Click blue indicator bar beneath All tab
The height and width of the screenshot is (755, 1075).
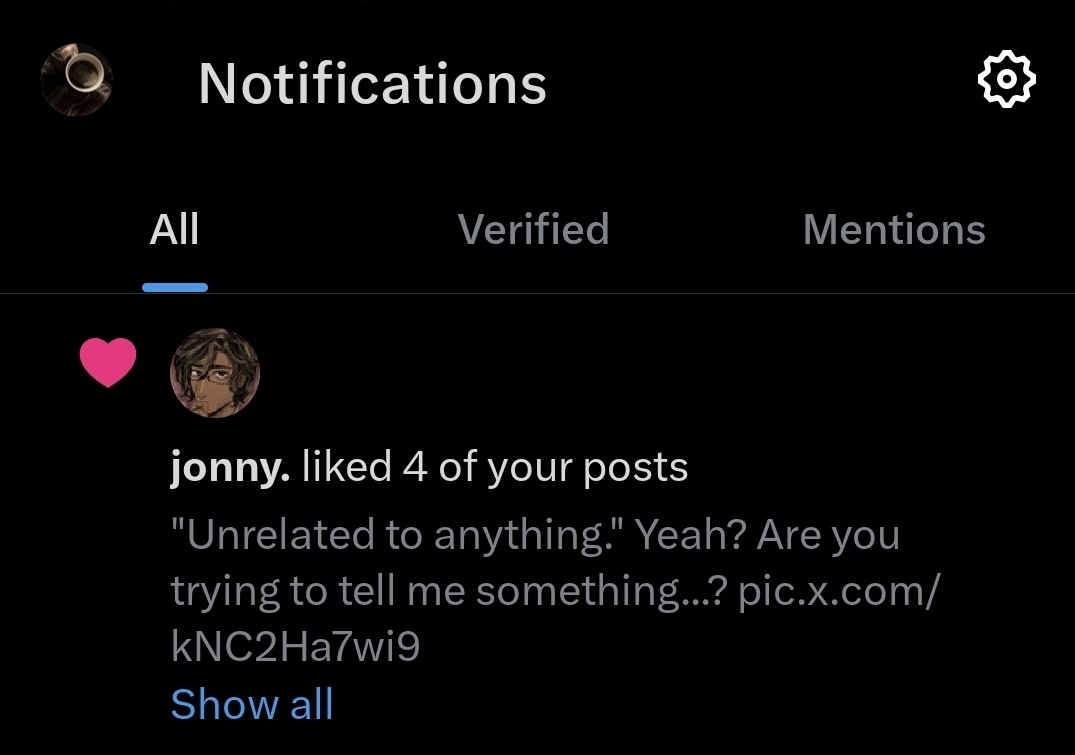coord(175,287)
